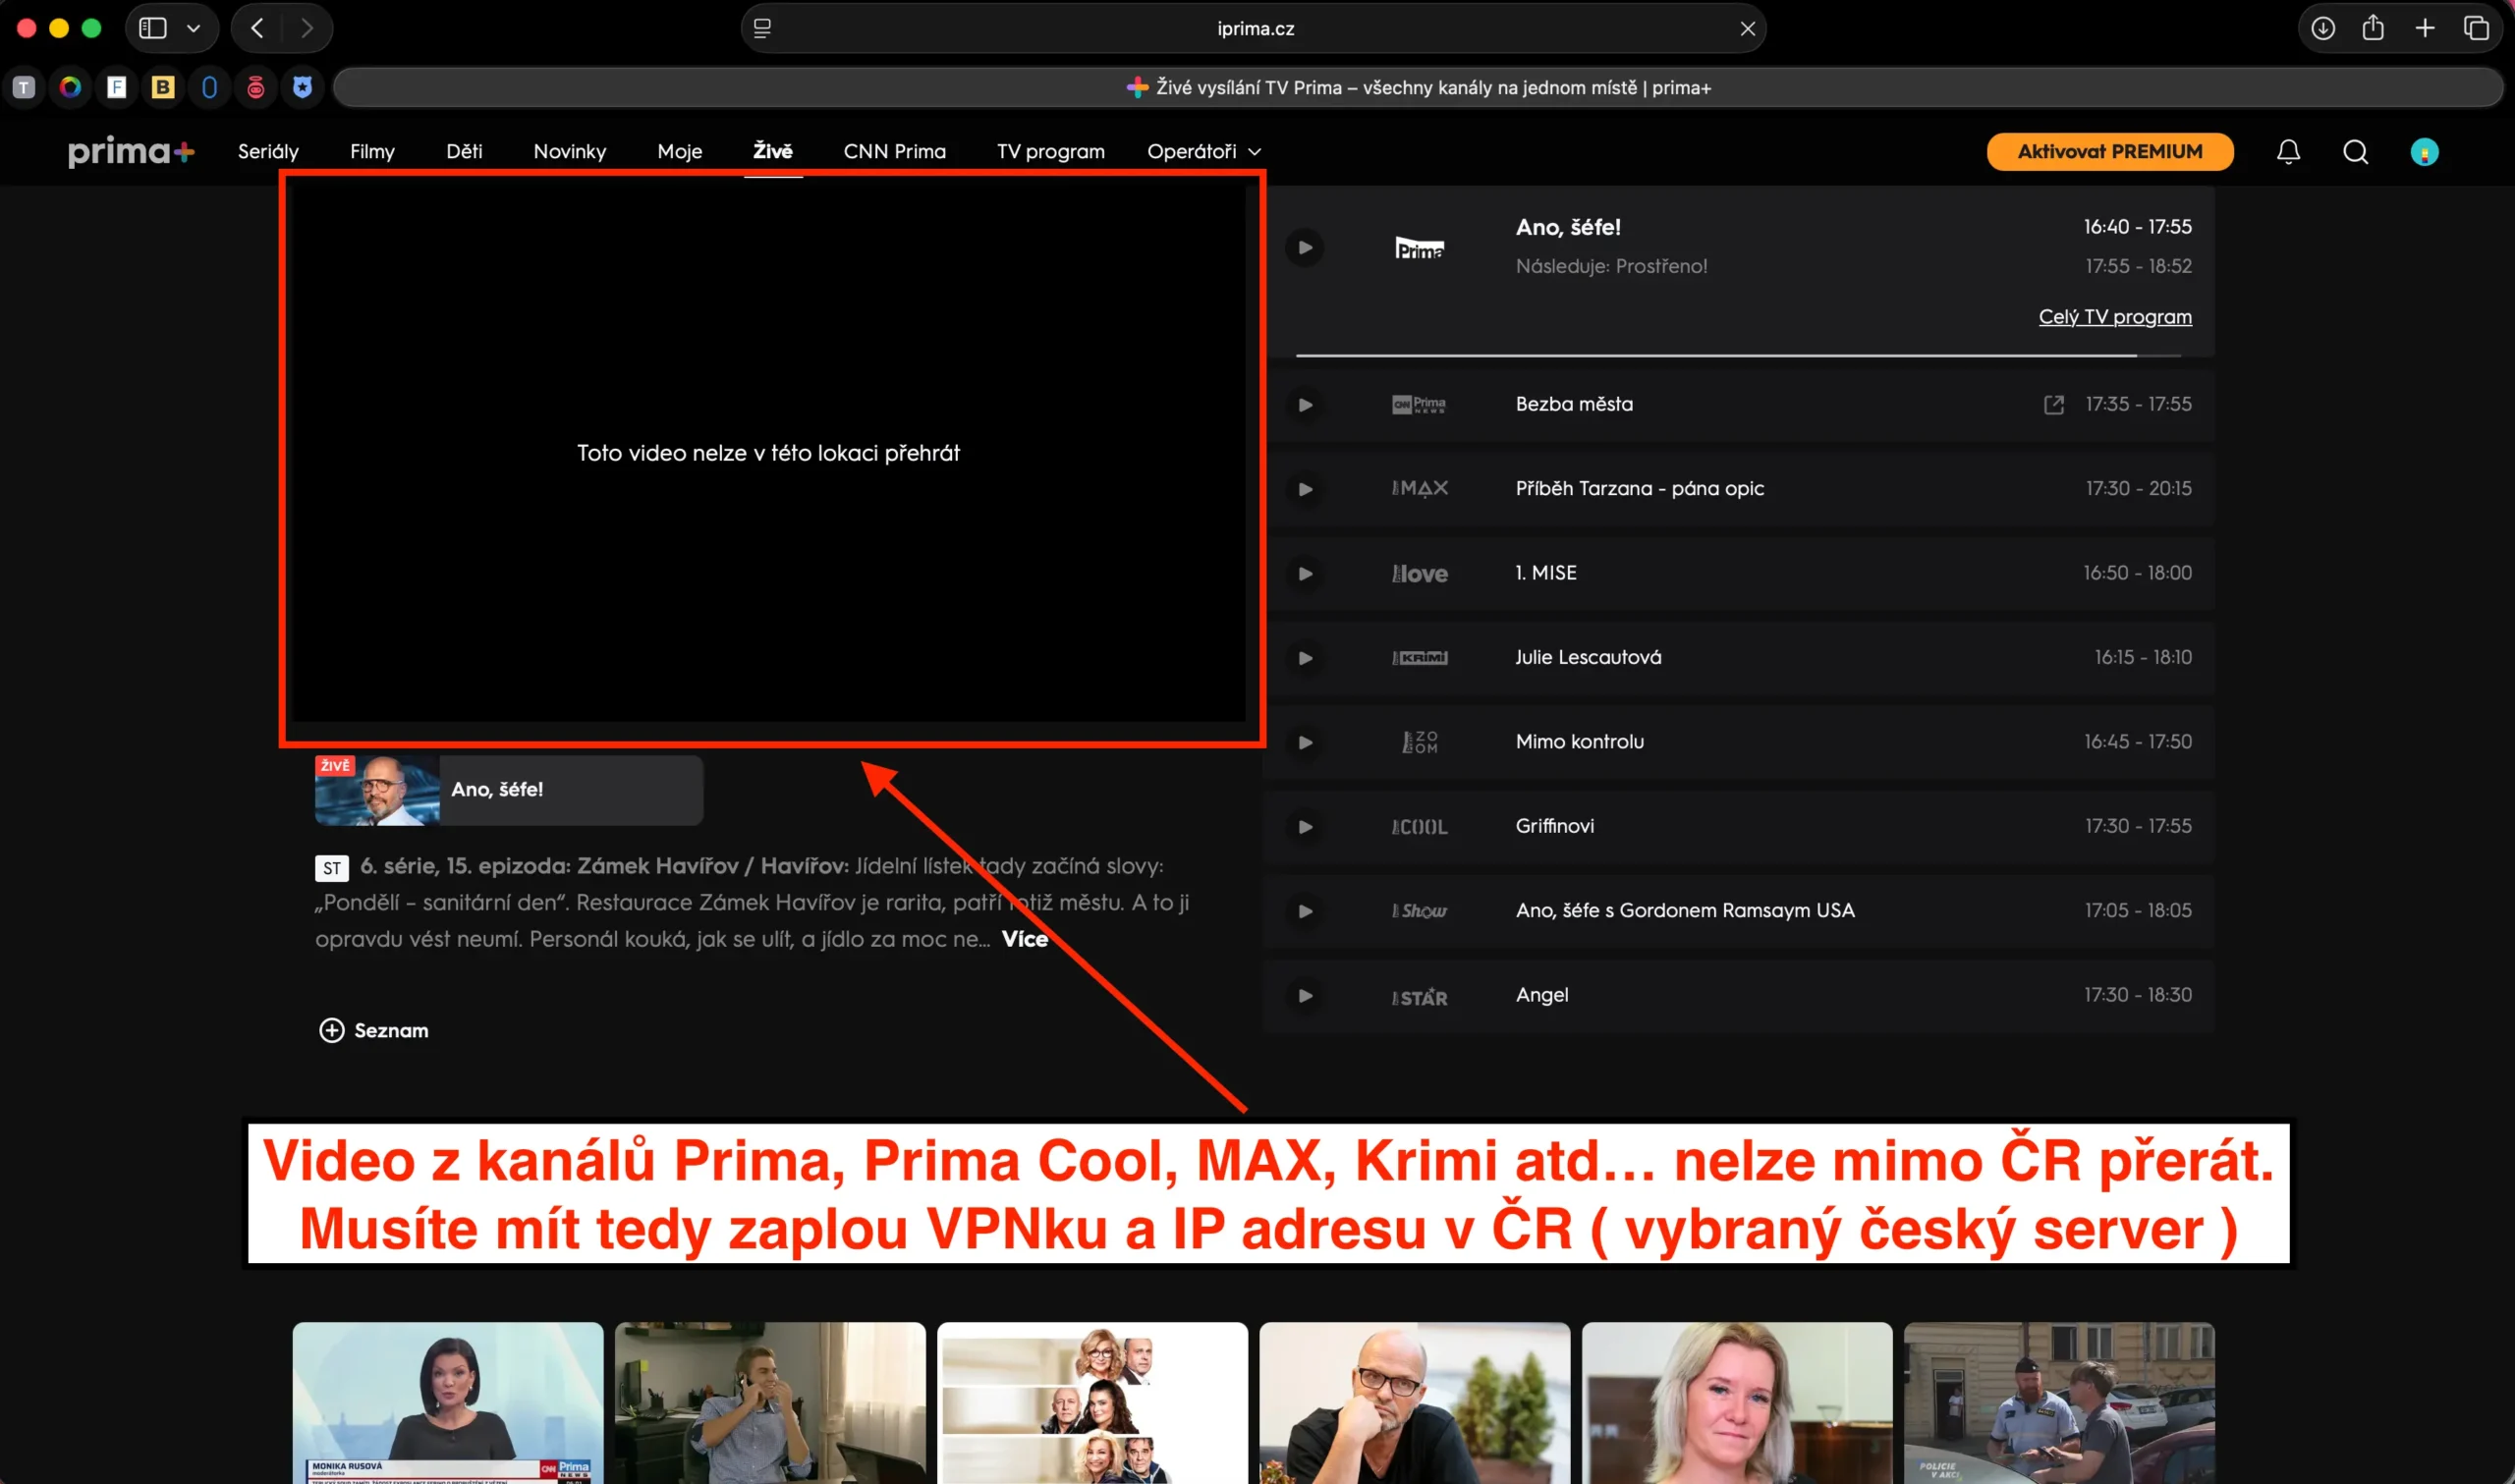Play the Prima MAX channel stream
The image size is (2515, 1484).
coord(1305,489)
